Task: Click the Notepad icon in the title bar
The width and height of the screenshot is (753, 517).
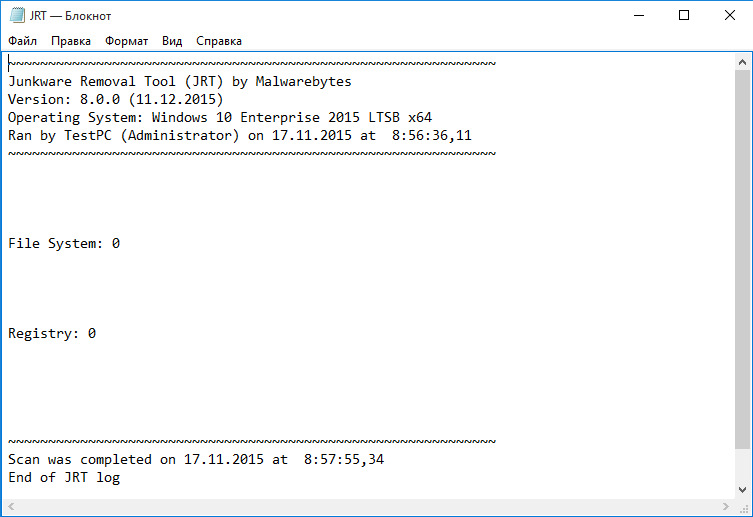Action: (x=15, y=16)
